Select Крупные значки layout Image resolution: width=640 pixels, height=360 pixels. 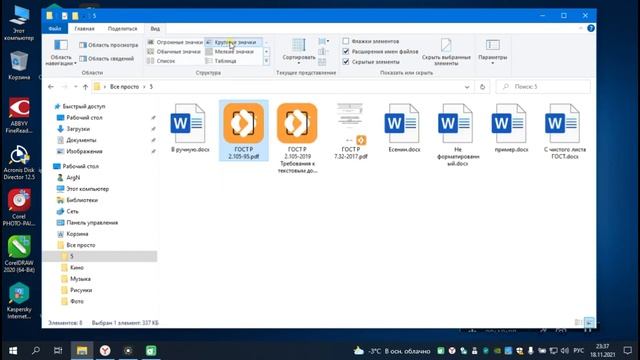coord(233,42)
